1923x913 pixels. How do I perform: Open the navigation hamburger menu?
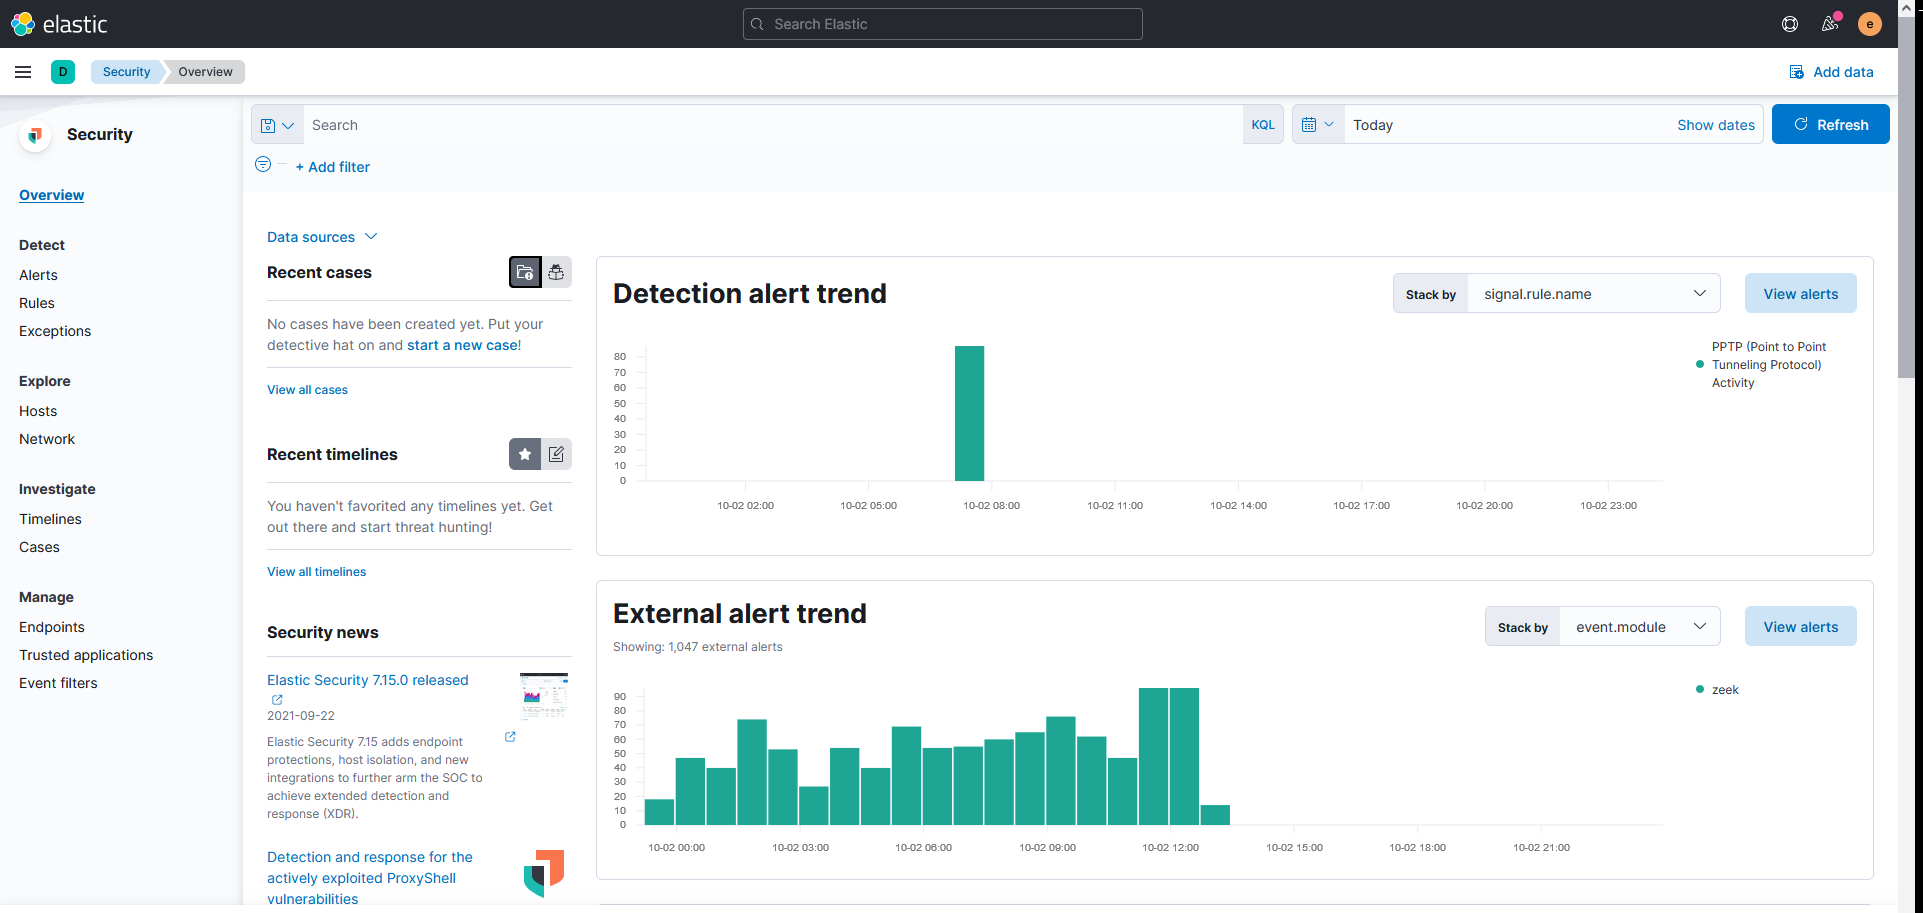[x=23, y=71]
